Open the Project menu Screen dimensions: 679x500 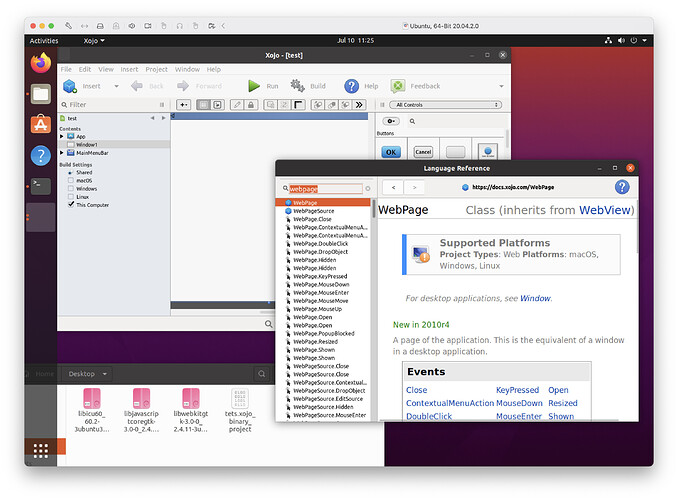click(x=156, y=69)
